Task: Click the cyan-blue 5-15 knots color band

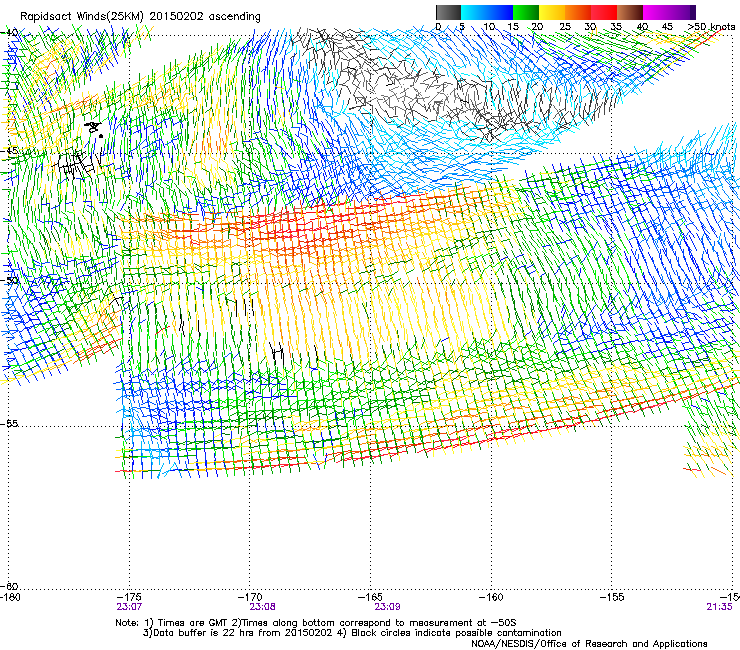Action: pyautogui.click(x=487, y=12)
